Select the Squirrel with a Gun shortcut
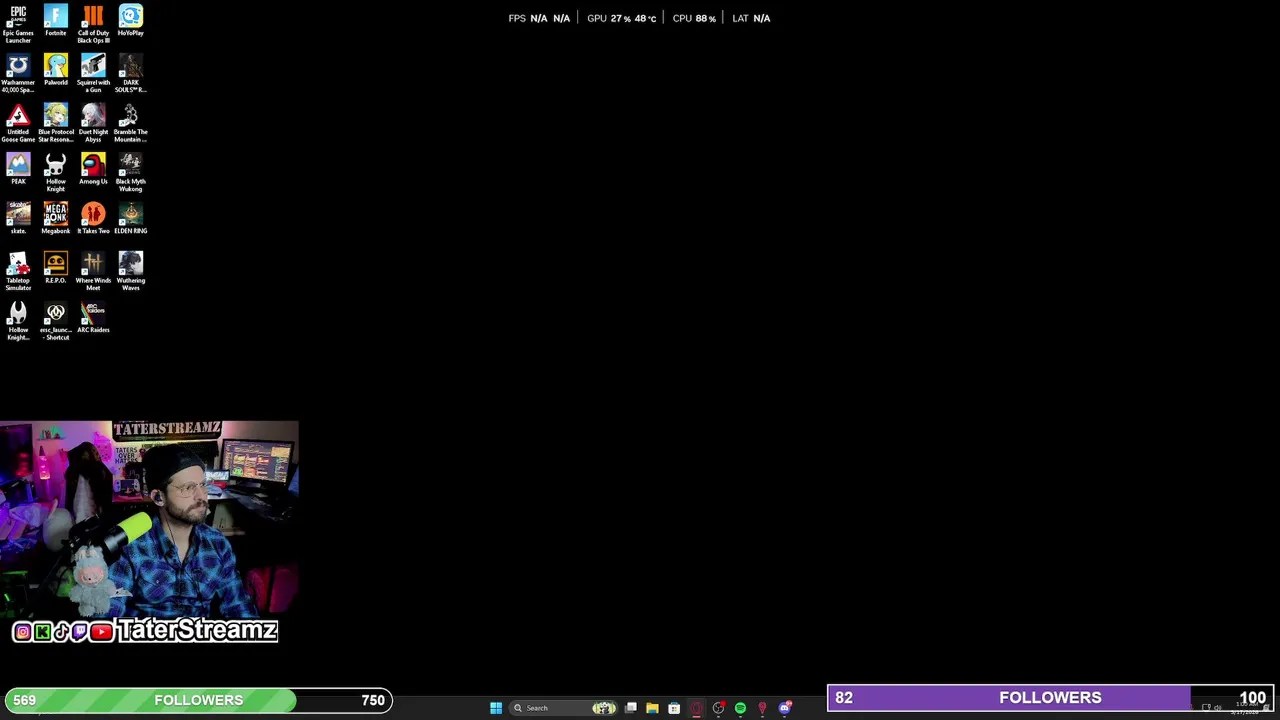Screen dimensions: 1280x720 tap(93, 74)
